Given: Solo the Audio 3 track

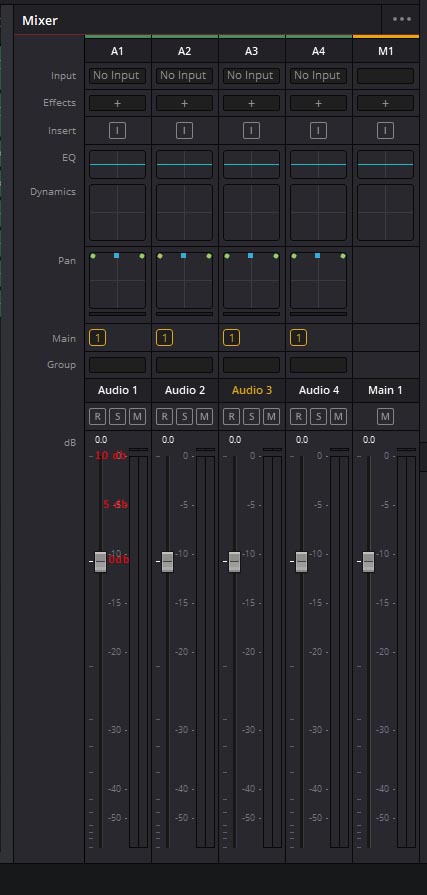Looking at the screenshot, I should pos(251,417).
